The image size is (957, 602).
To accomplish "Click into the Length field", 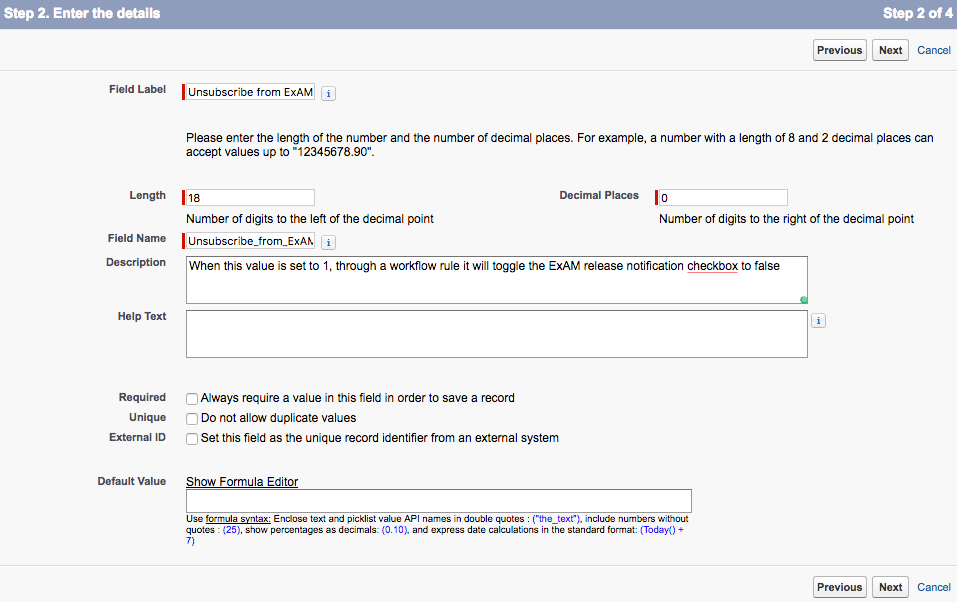I will tap(250, 198).
